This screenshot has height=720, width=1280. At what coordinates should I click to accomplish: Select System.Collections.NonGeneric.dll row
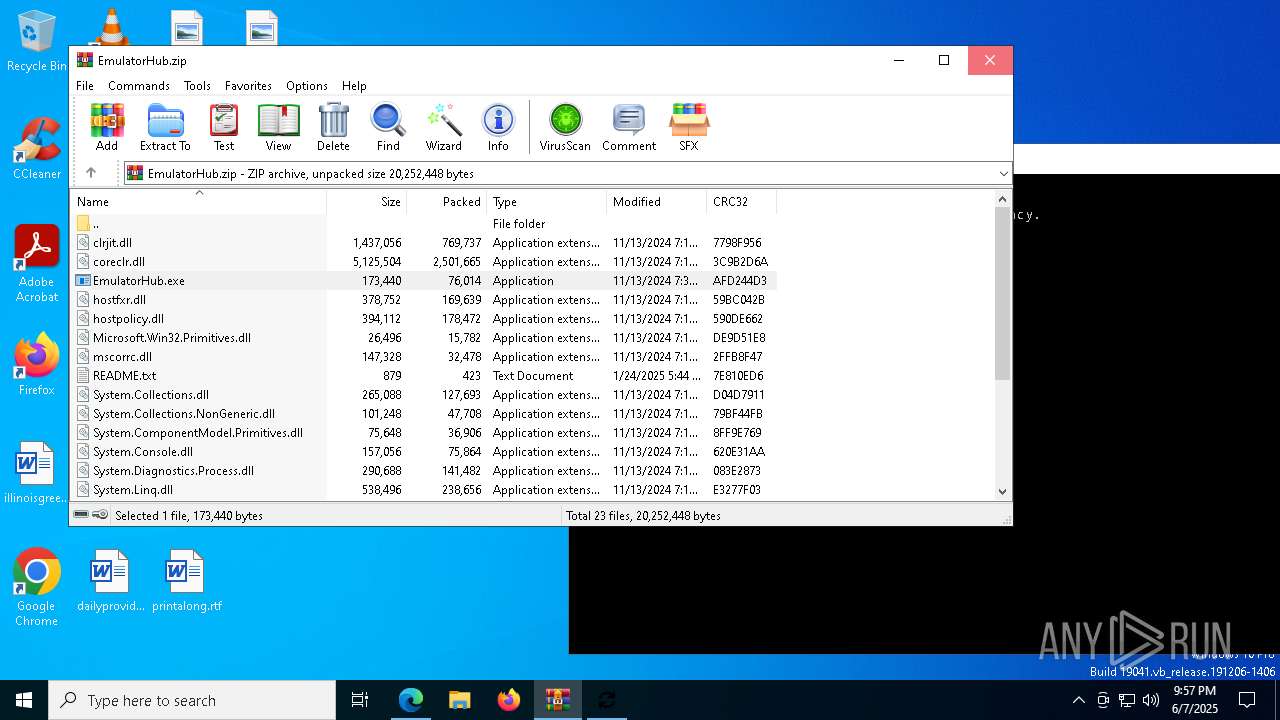point(424,414)
